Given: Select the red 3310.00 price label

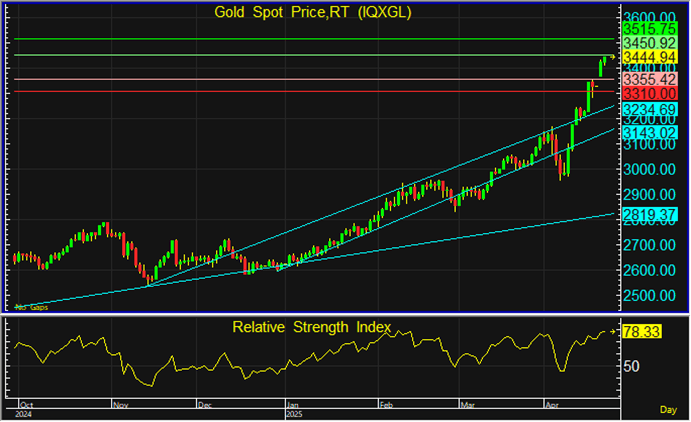Looking at the screenshot, I should pos(650,92).
